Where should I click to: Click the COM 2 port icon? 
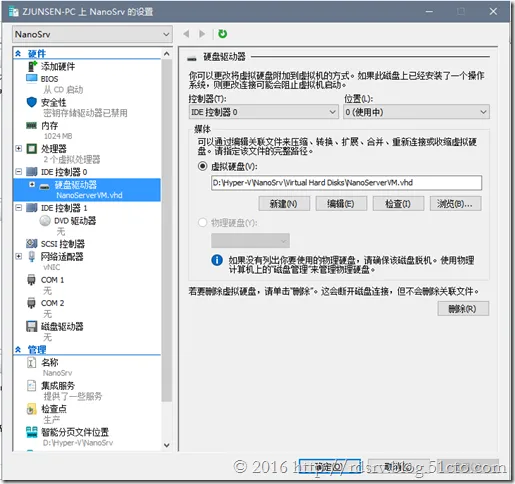pos(31,303)
